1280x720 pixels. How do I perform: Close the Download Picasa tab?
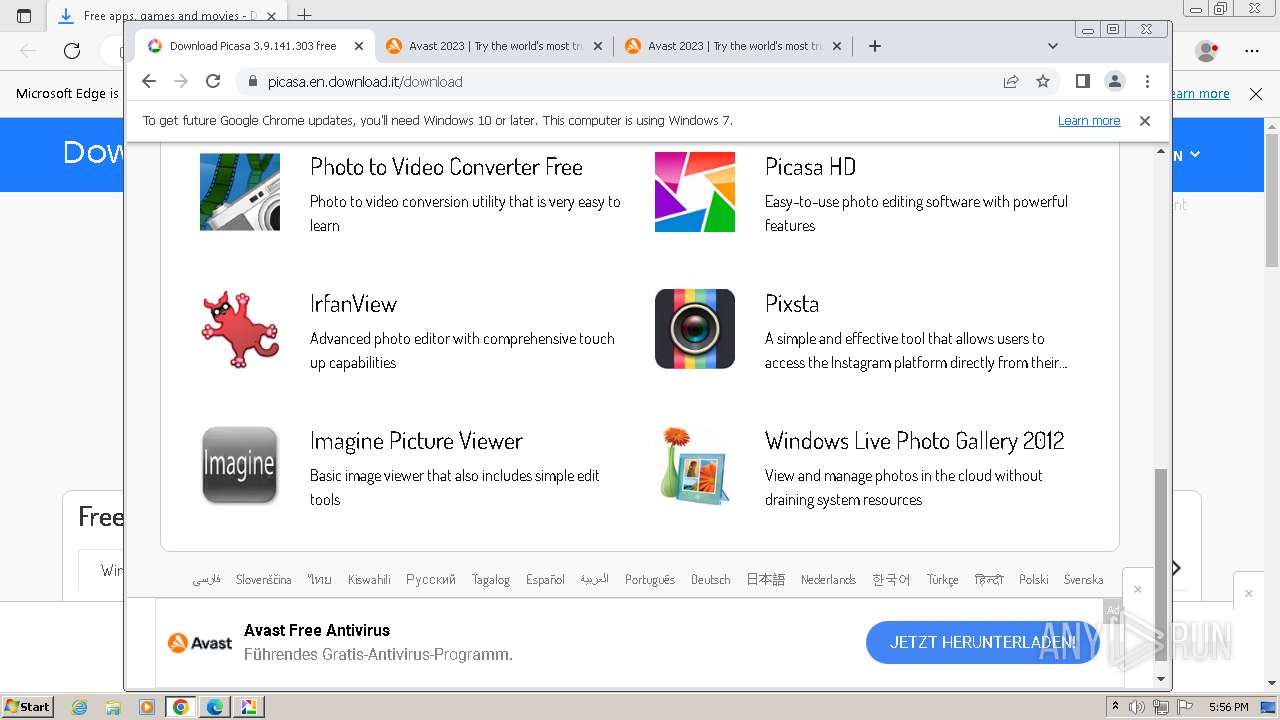[x=359, y=46]
